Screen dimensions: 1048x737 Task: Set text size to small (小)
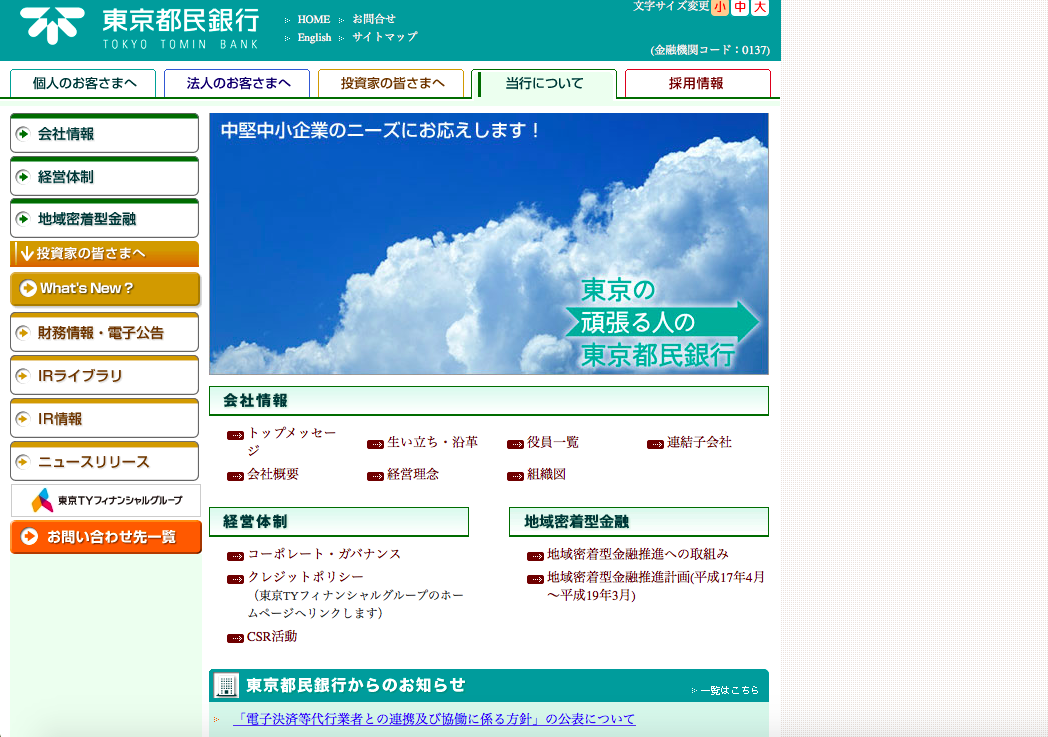(x=719, y=8)
